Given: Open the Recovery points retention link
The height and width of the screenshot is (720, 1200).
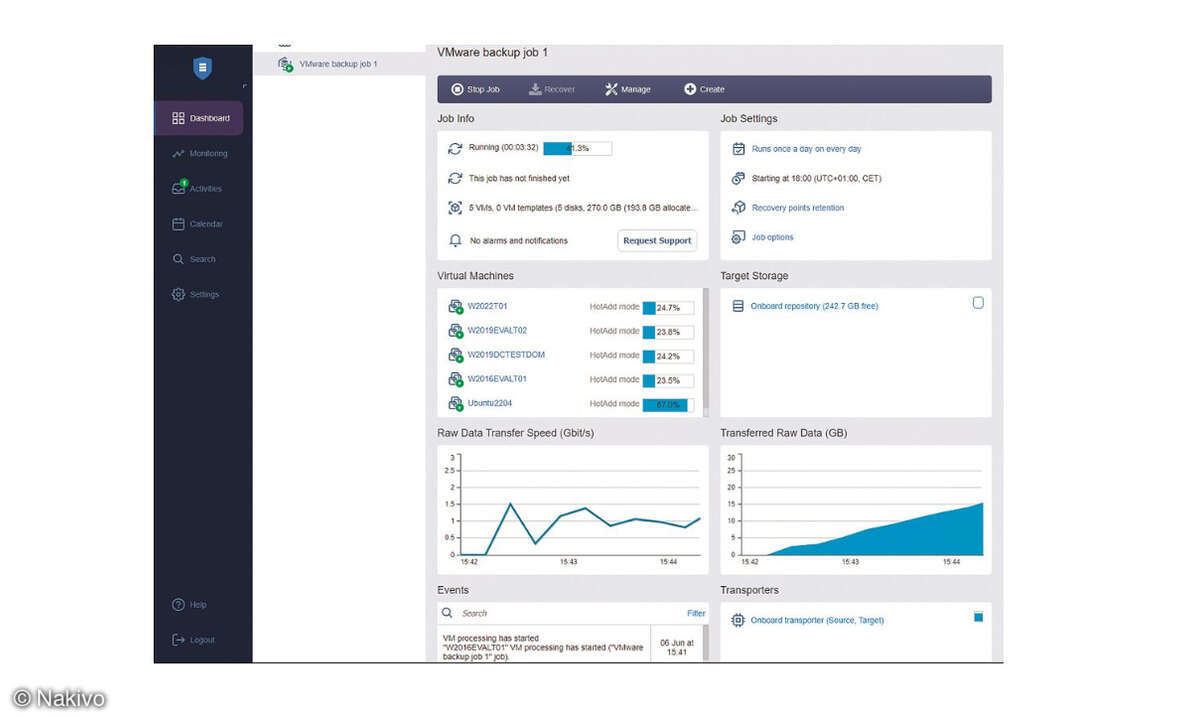Looking at the screenshot, I should [798, 208].
